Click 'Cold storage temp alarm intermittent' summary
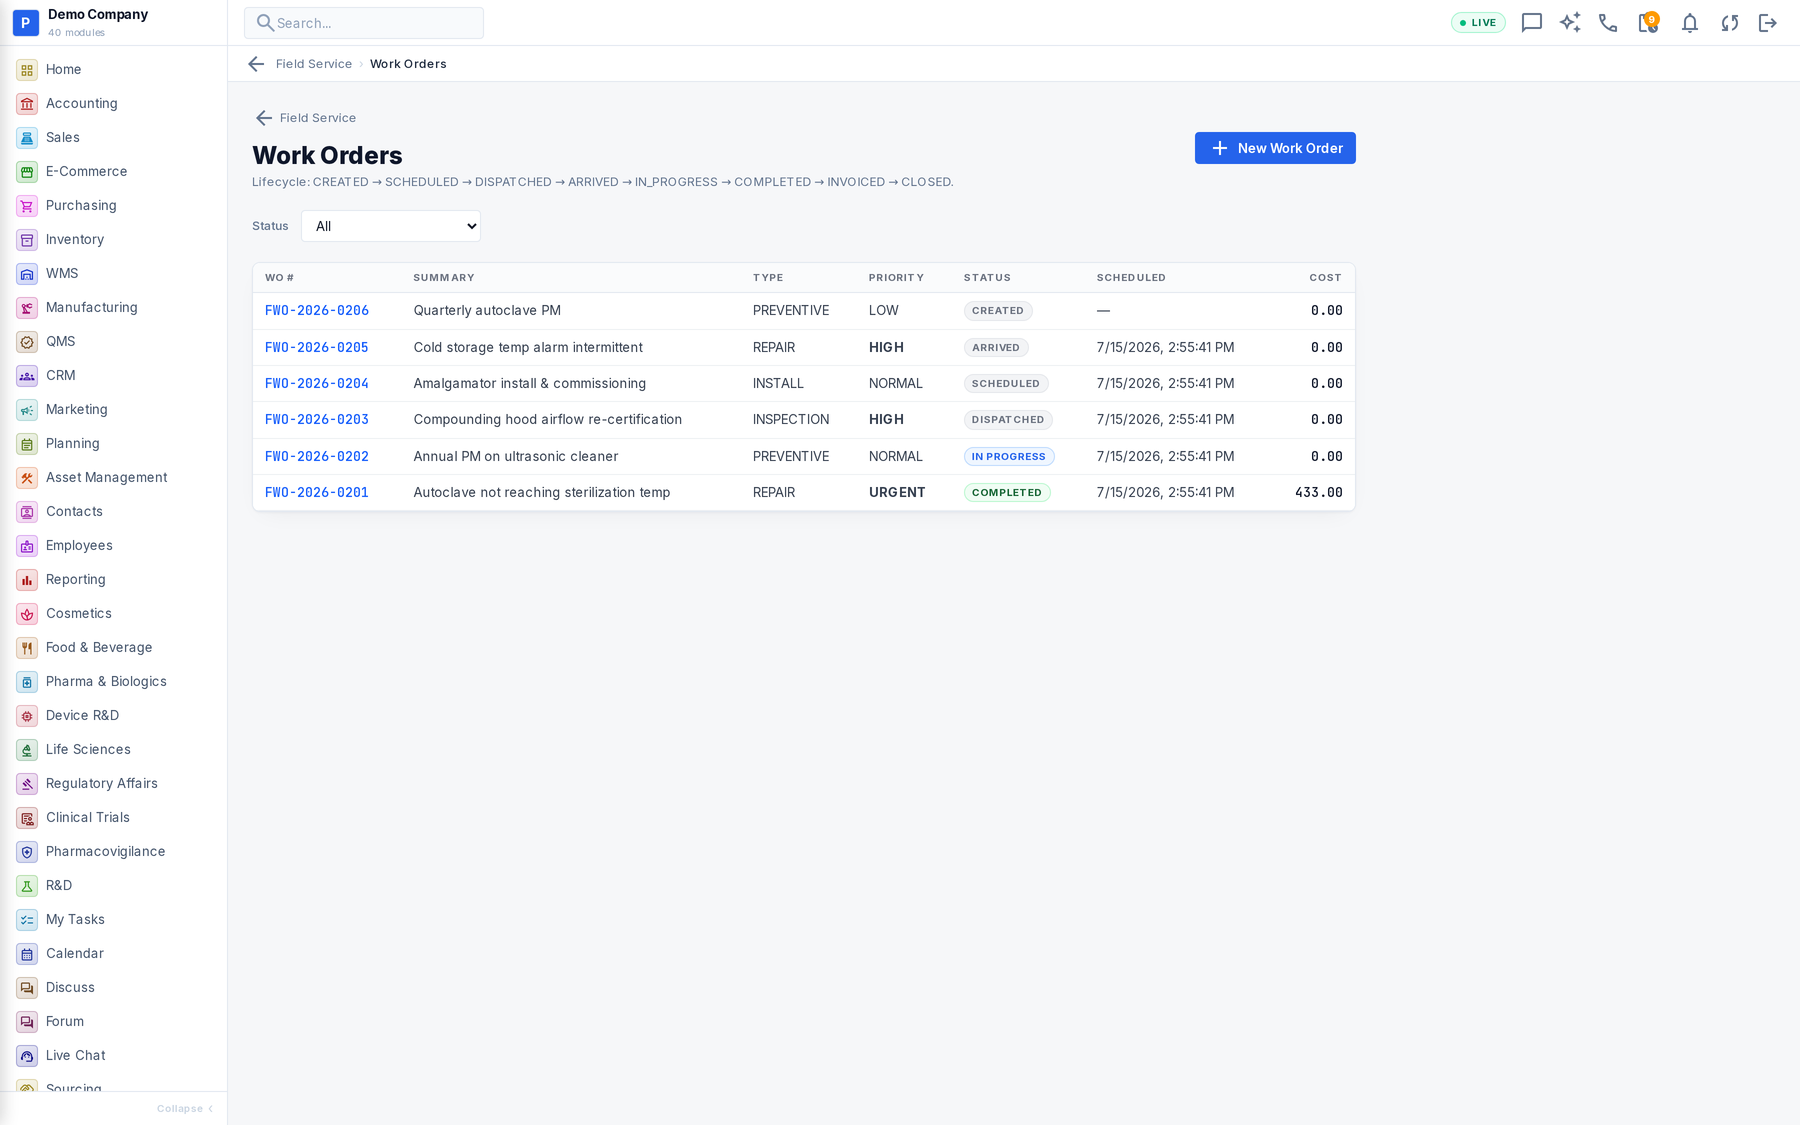Screen dimensions: 1800x1125 point(528,348)
